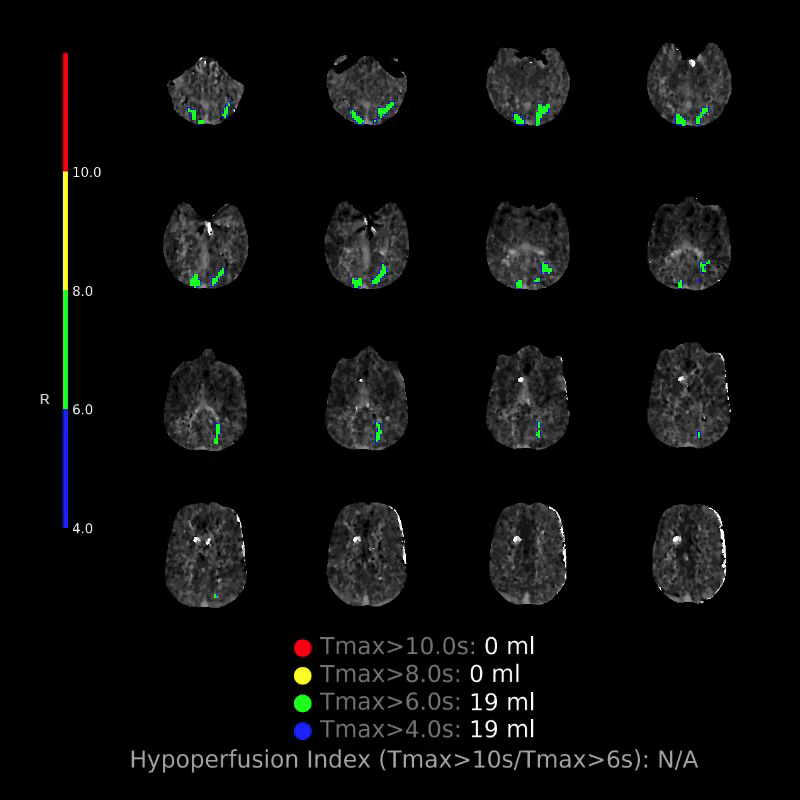
Task: Click the red Tmax>10.0s legend dot
Action: click(x=304, y=647)
